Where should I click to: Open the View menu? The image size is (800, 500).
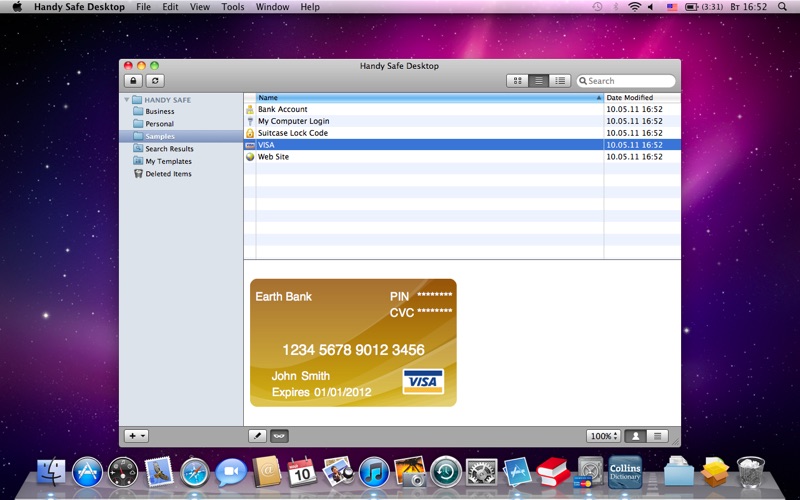tap(199, 7)
